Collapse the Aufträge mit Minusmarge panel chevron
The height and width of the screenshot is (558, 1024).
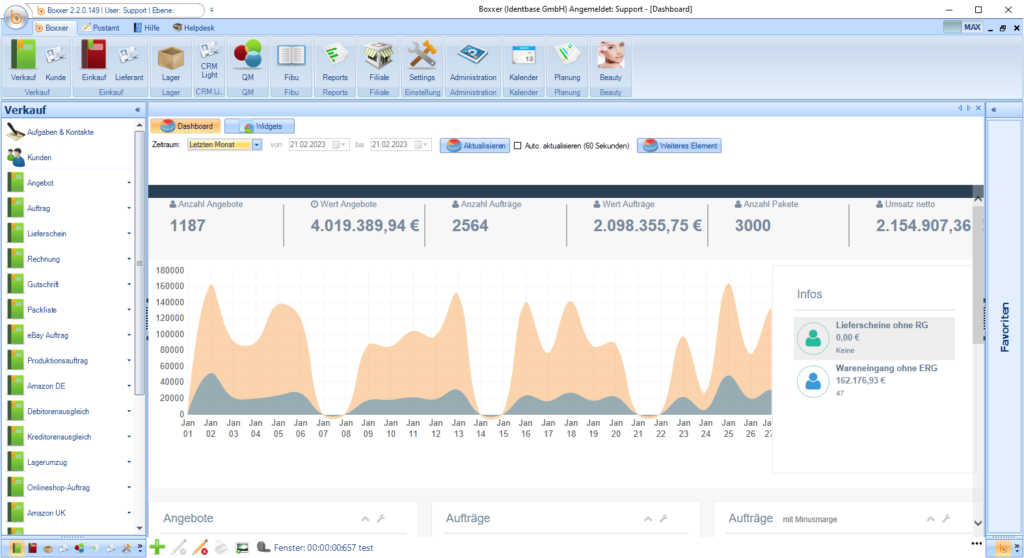931,519
